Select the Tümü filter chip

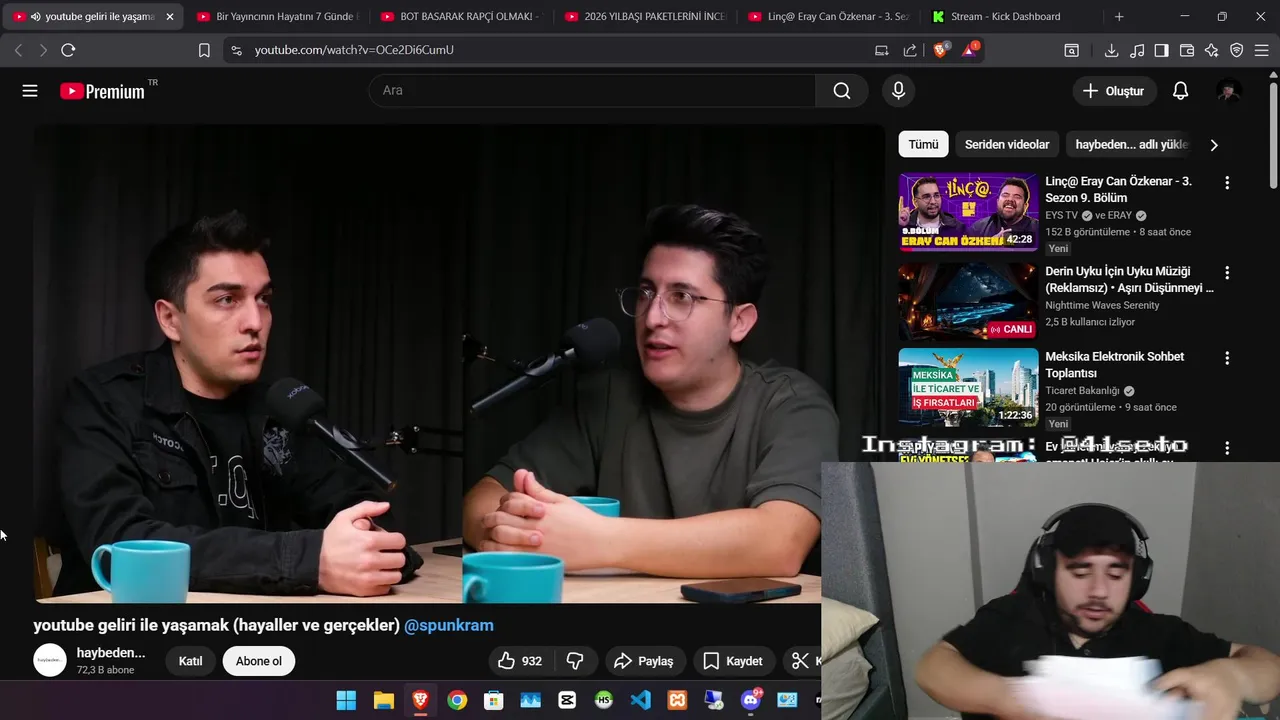click(923, 145)
